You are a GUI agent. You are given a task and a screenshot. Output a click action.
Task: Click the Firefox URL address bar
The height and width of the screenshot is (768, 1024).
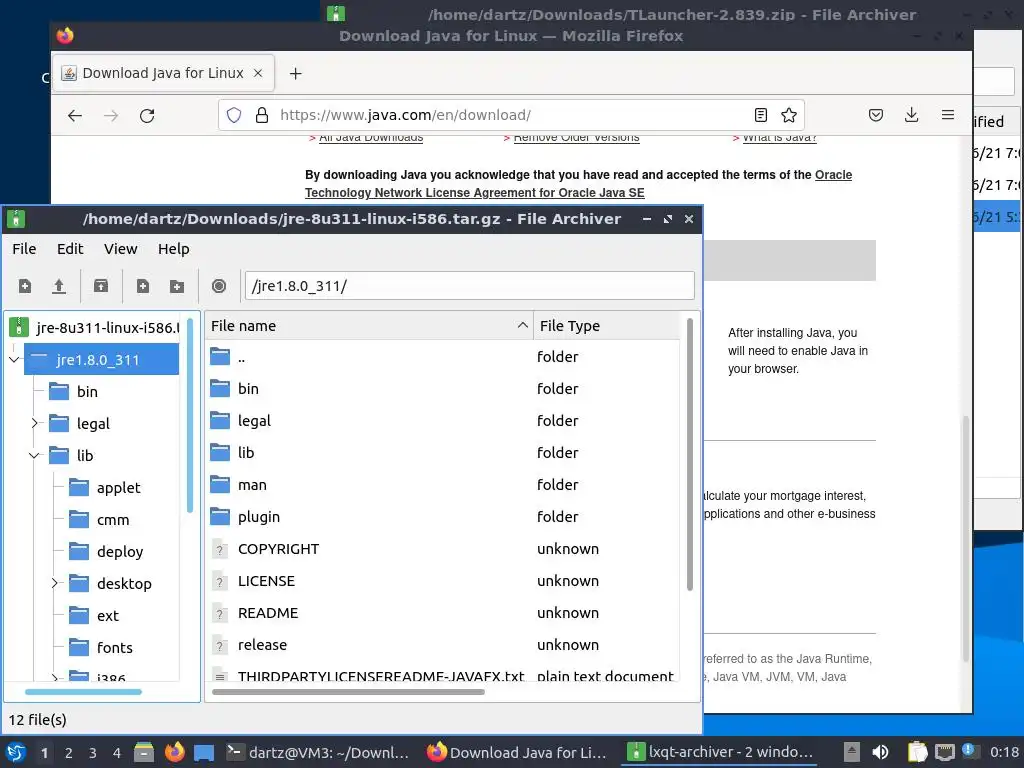[x=509, y=116]
